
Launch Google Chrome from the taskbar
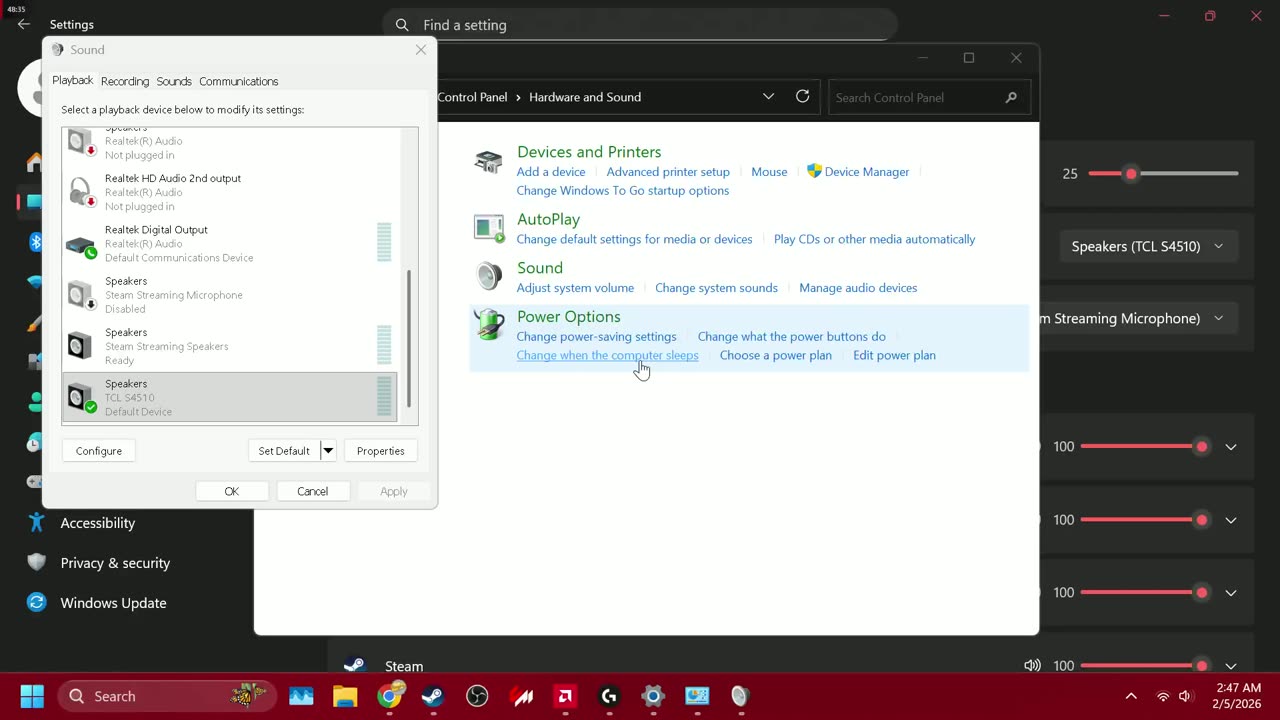click(390, 696)
